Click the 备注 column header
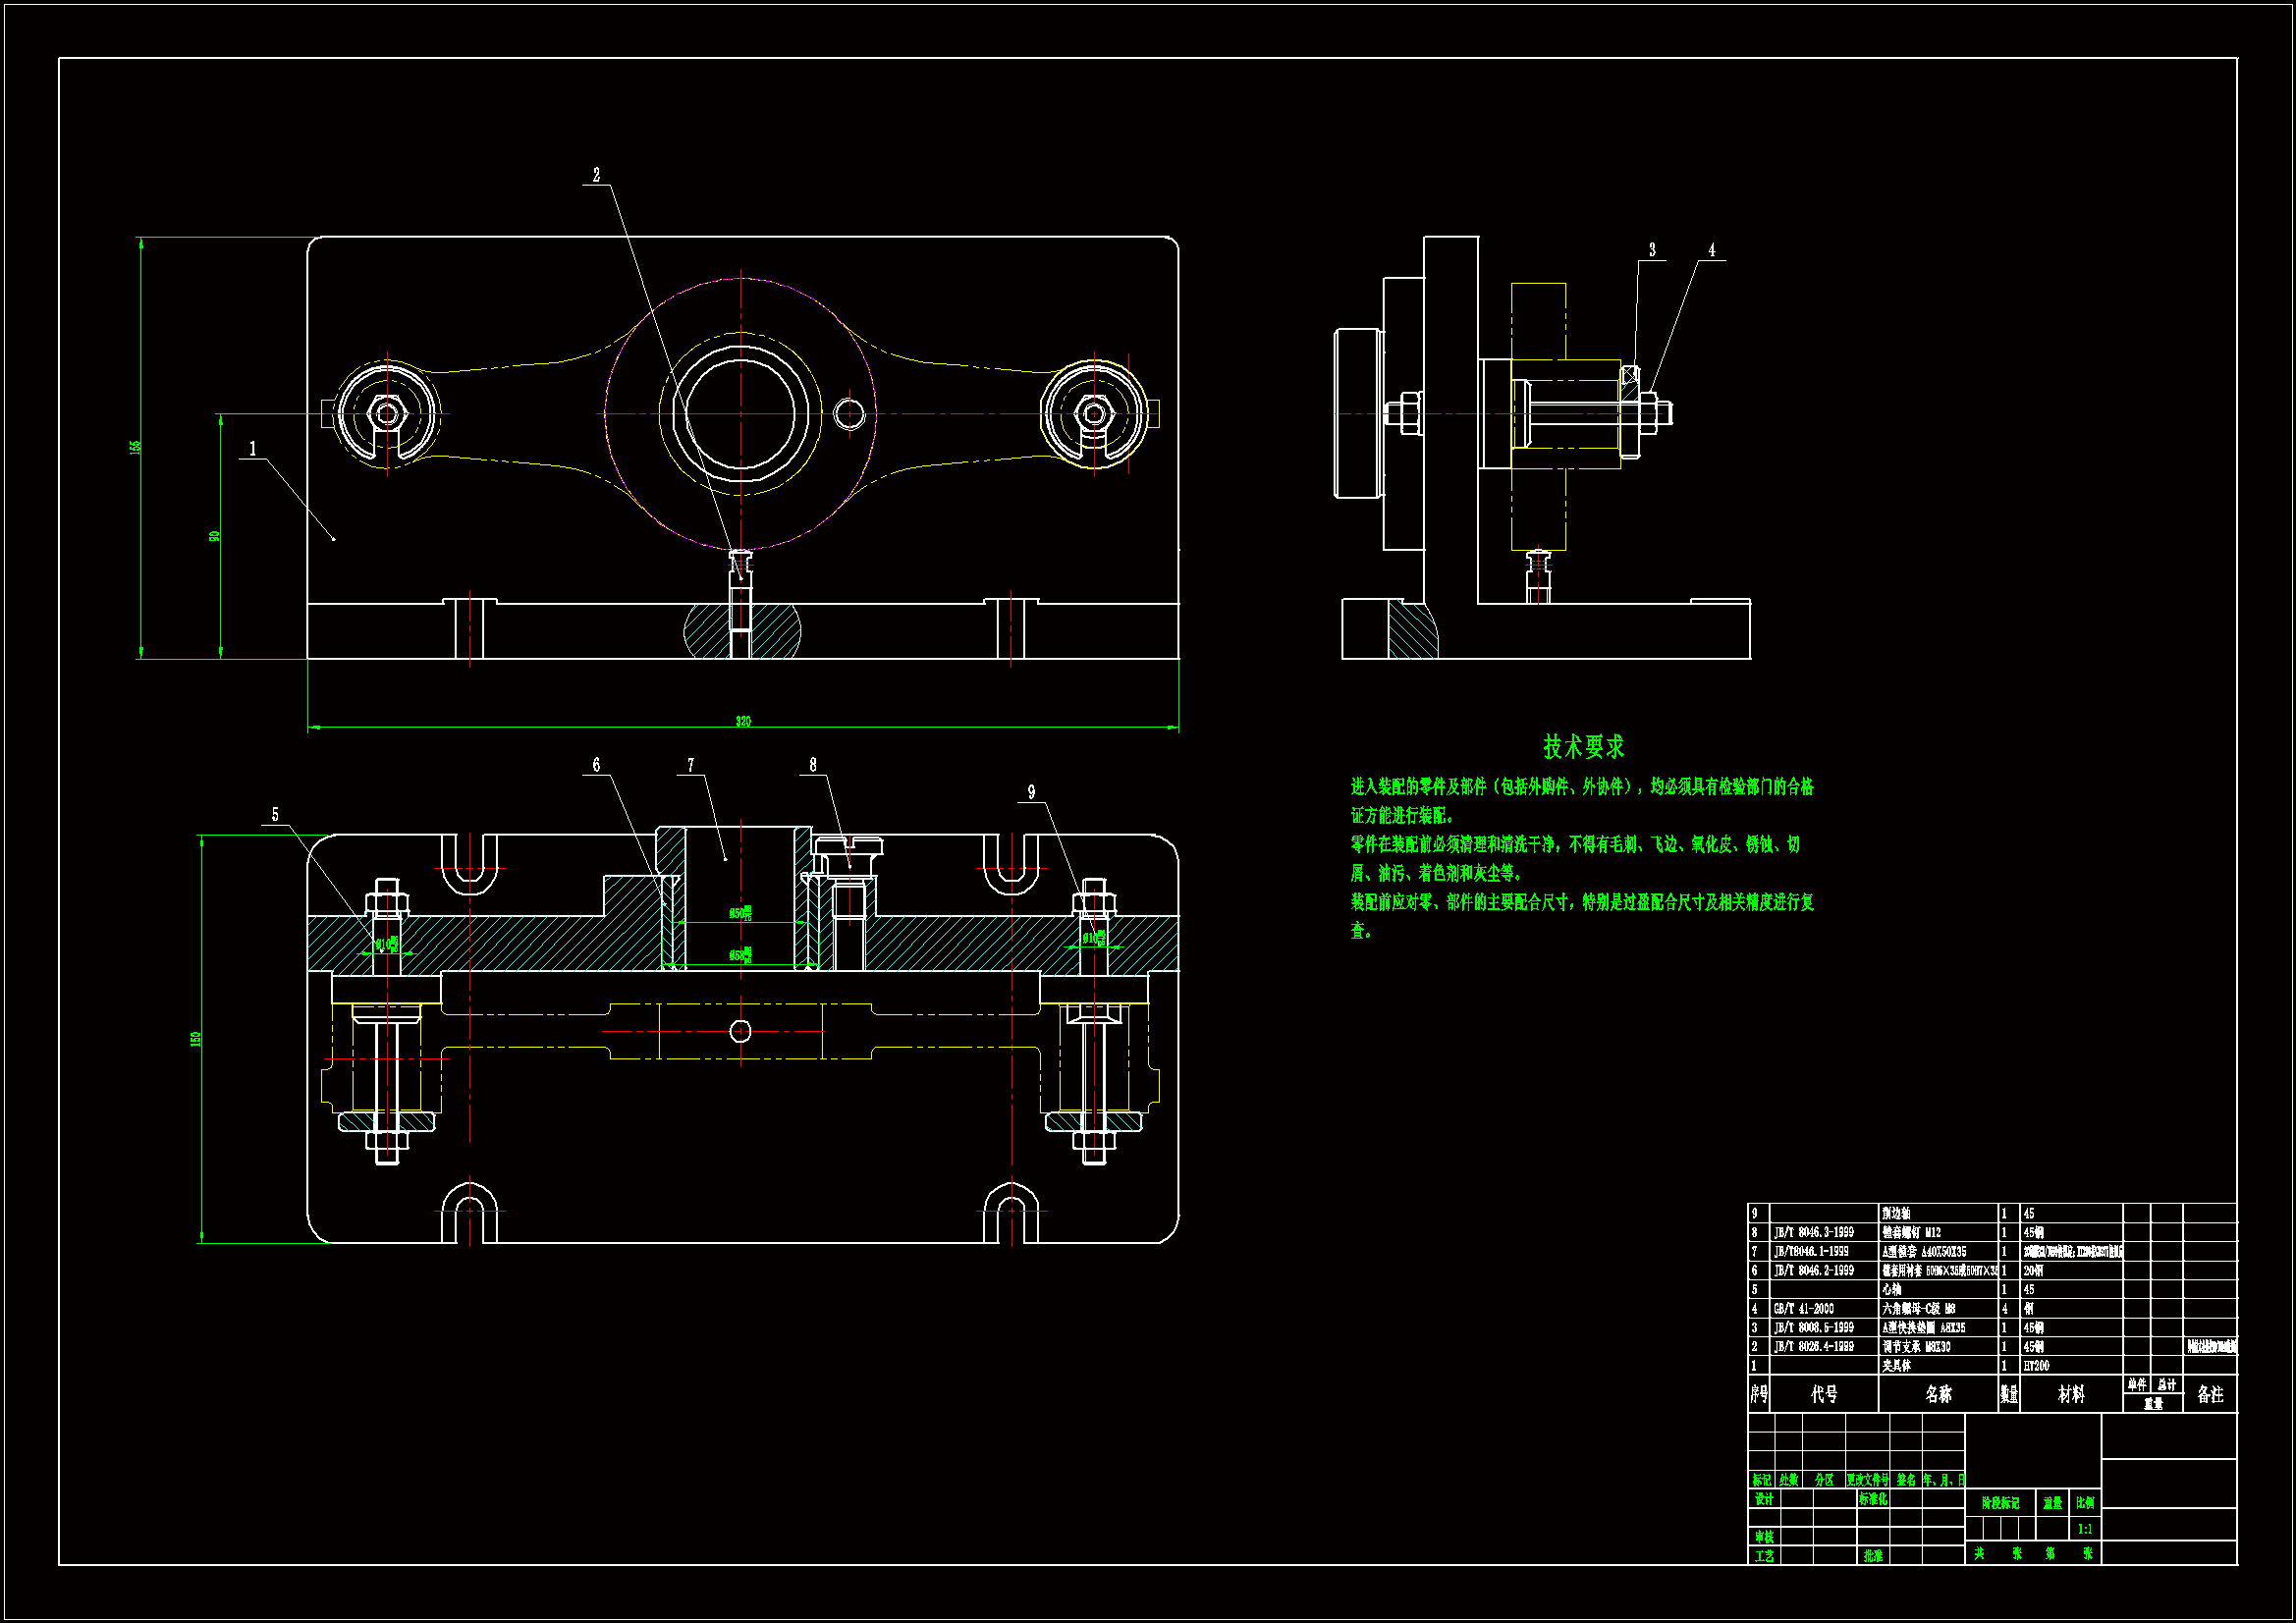Viewport: 2296px width, 1623px height. [x=2210, y=1394]
